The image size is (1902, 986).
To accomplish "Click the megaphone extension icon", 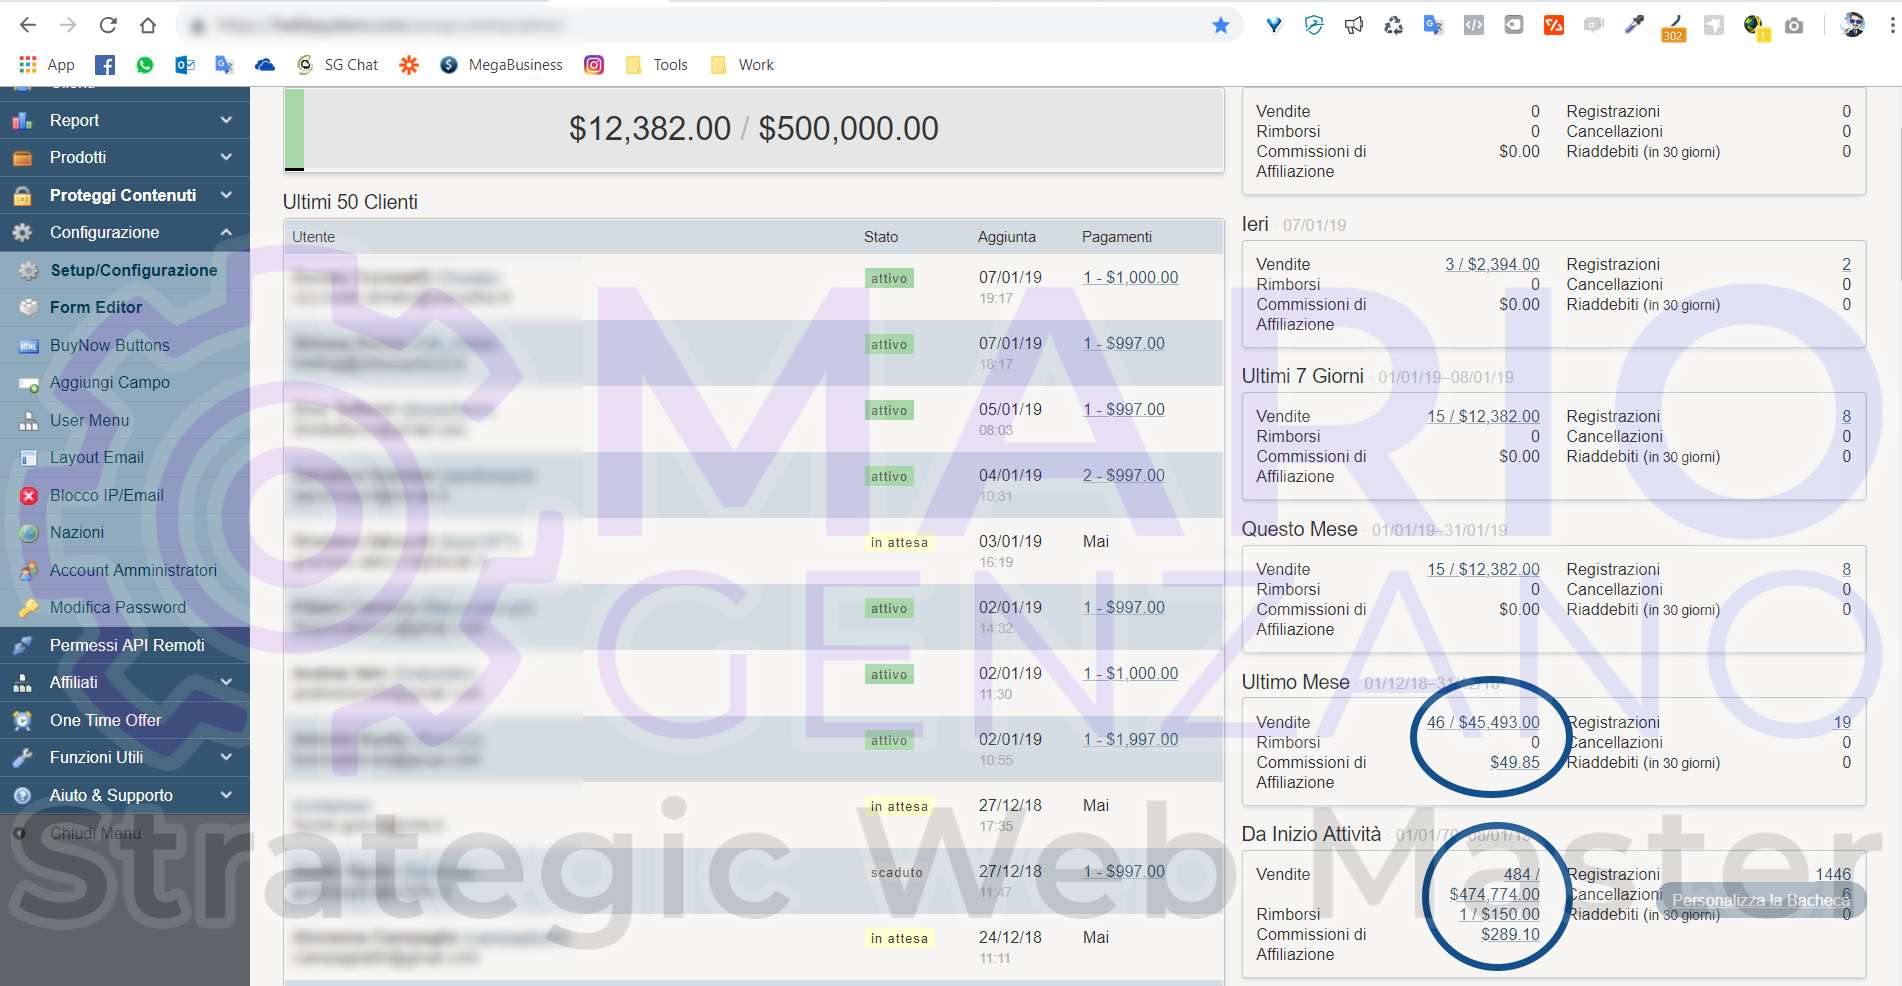I will click(1354, 25).
